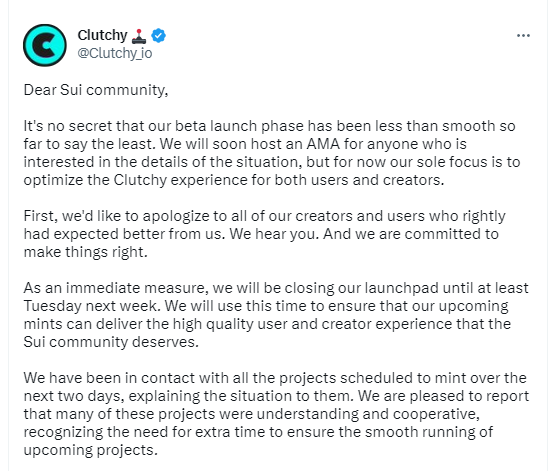Click the blue verified badge

coord(159,35)
